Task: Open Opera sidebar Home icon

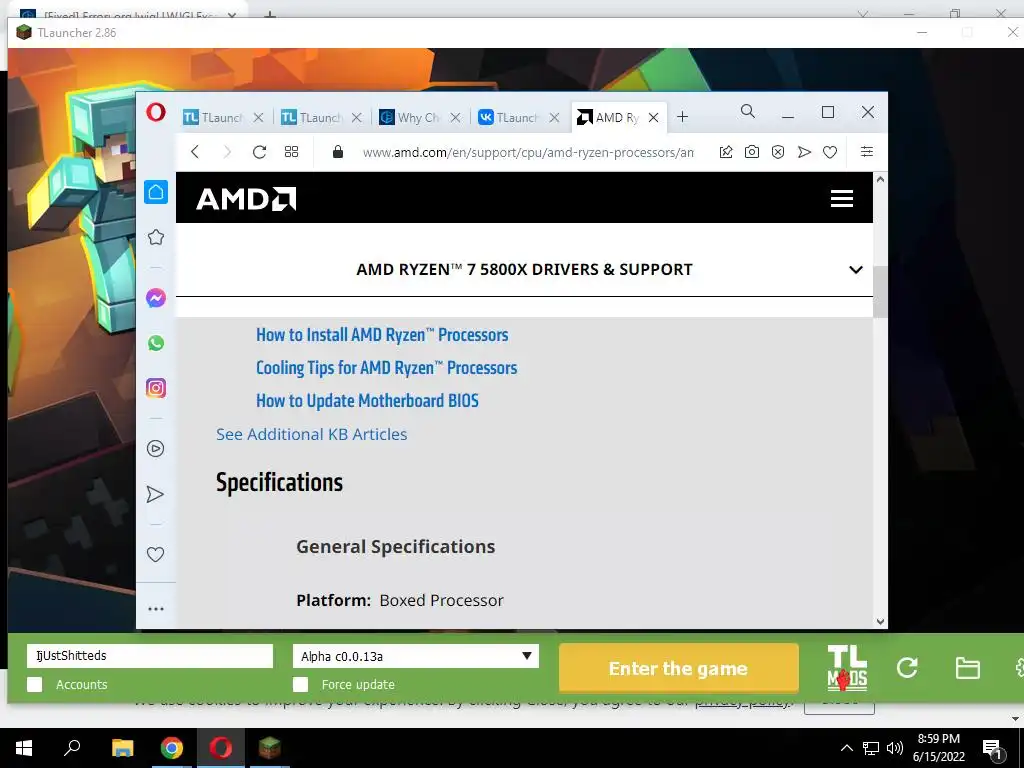Action: [155, 192]
